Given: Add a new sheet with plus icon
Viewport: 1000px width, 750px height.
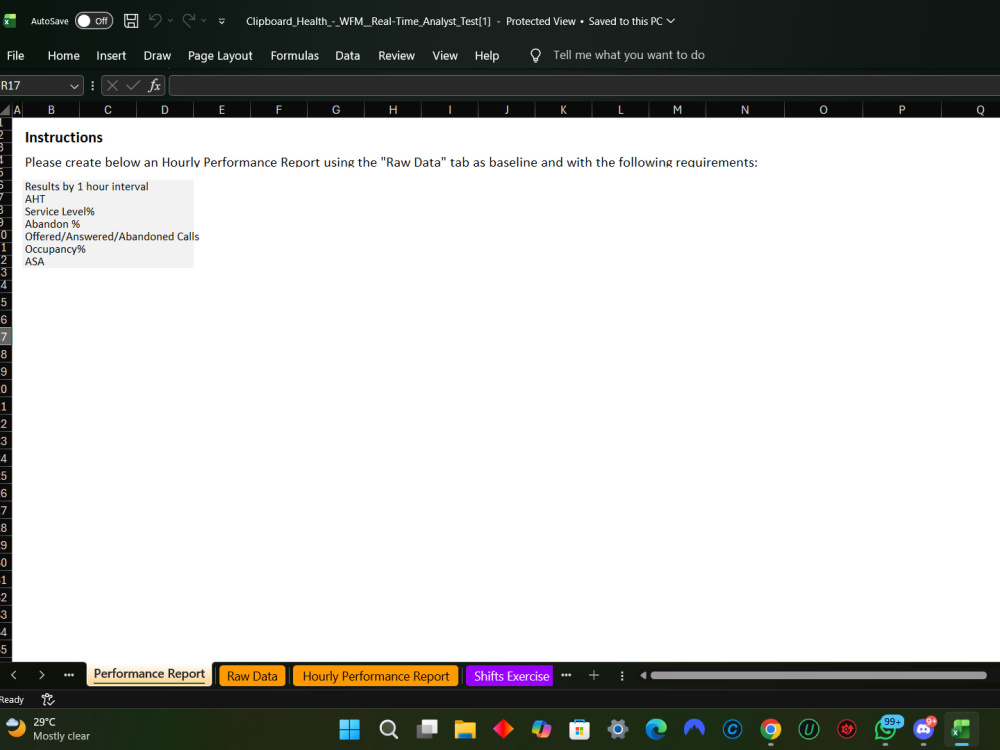Looking at the screenshot, I should (x=594, y=675).
